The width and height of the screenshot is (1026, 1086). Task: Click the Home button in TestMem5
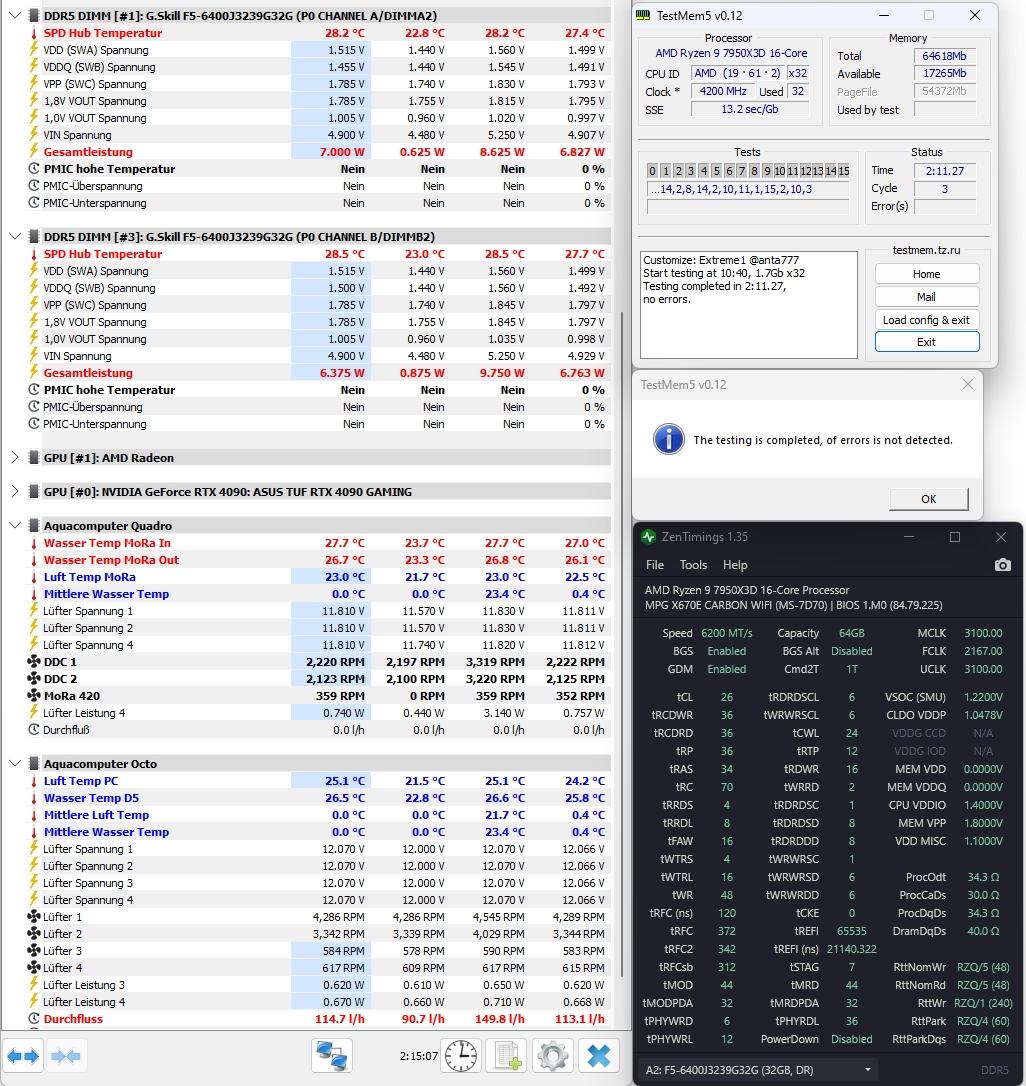(926, 274)
